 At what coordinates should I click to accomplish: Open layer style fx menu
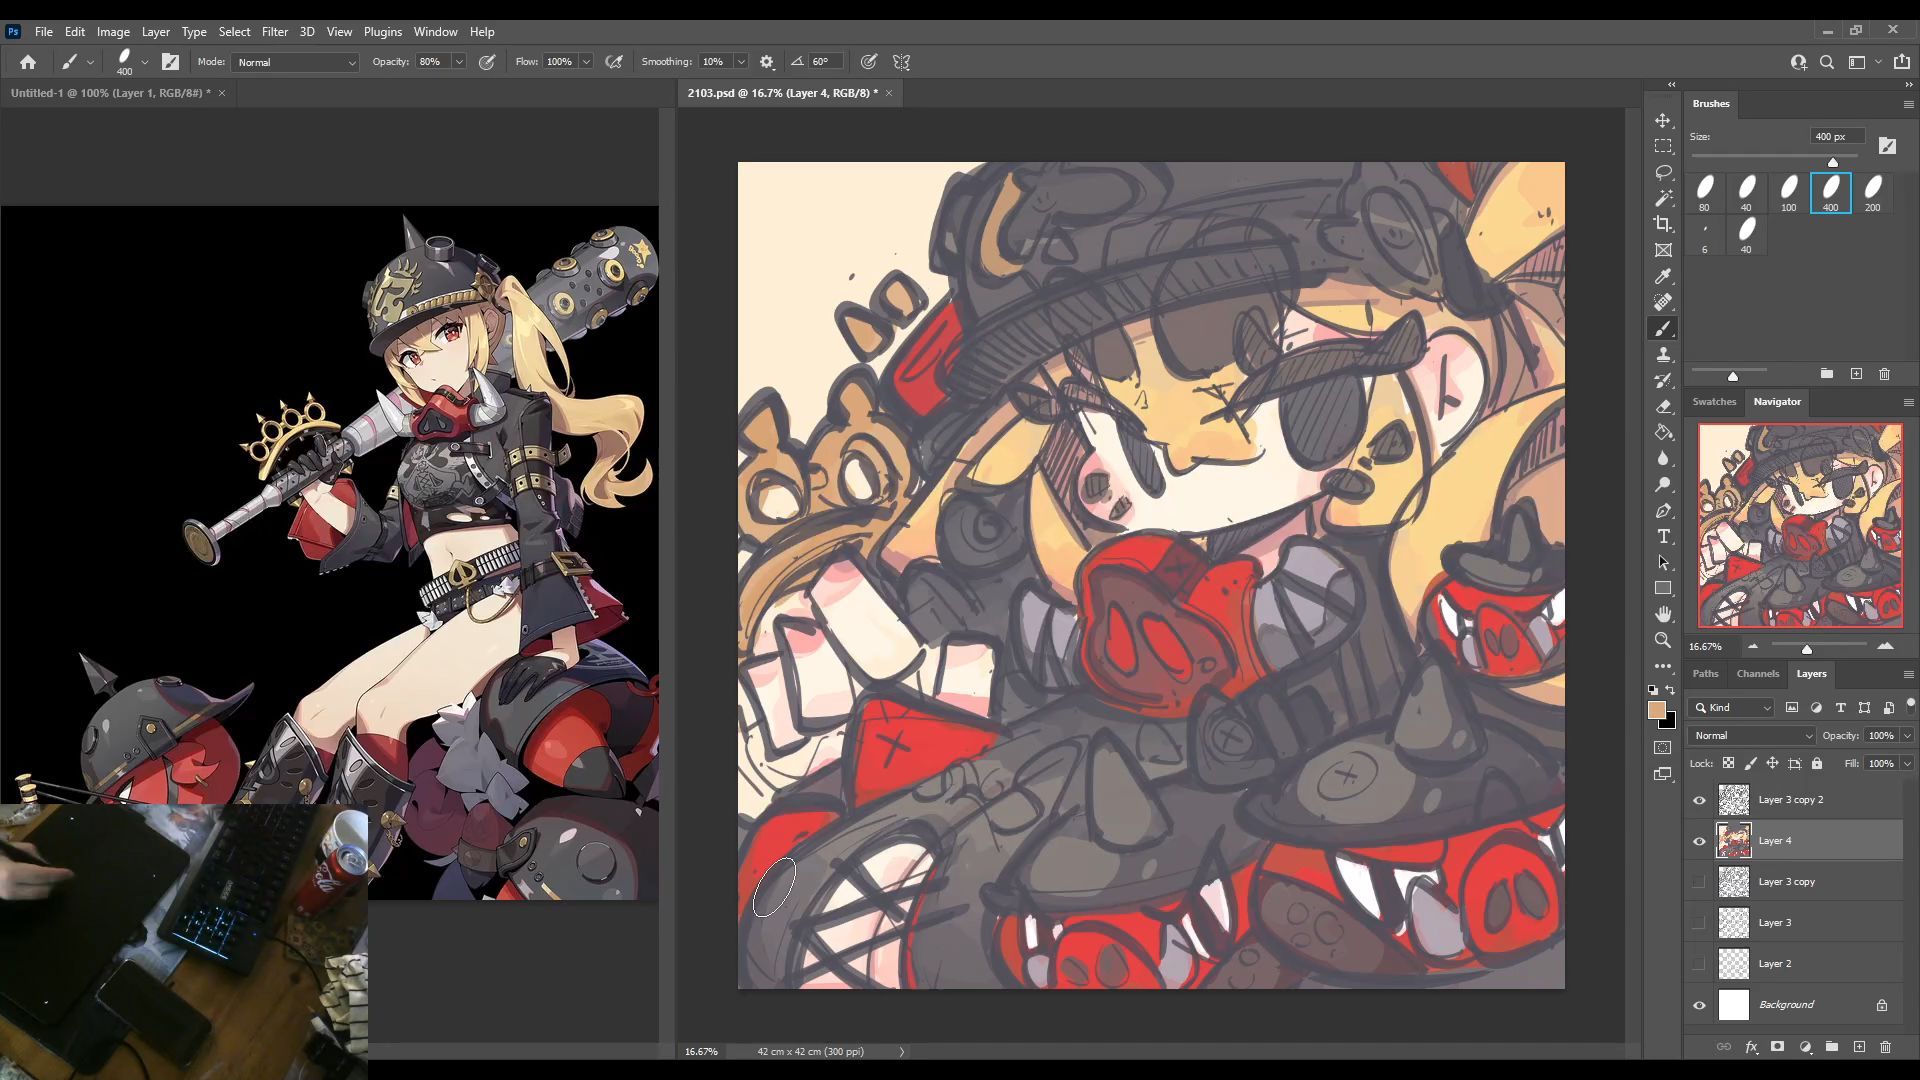[1751, 1047]
